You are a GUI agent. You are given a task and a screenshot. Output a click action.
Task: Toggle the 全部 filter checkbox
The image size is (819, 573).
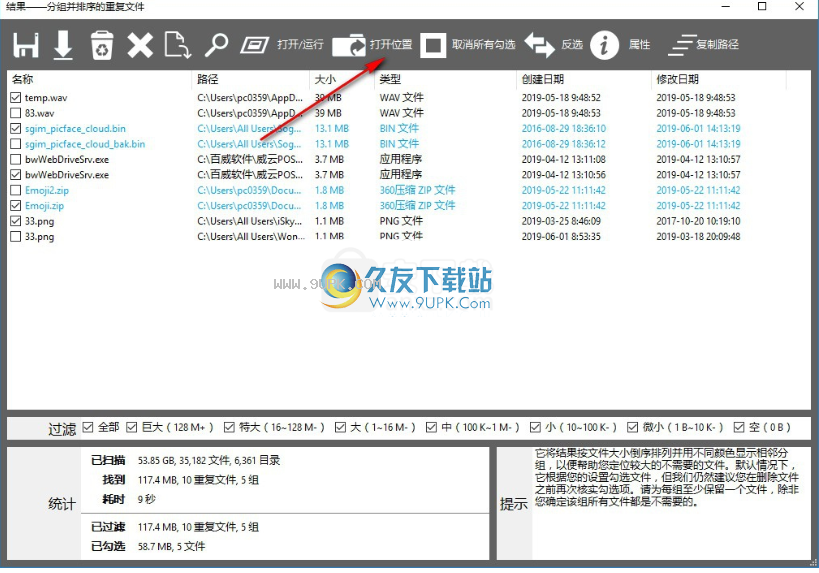click(x=88, y=427)
